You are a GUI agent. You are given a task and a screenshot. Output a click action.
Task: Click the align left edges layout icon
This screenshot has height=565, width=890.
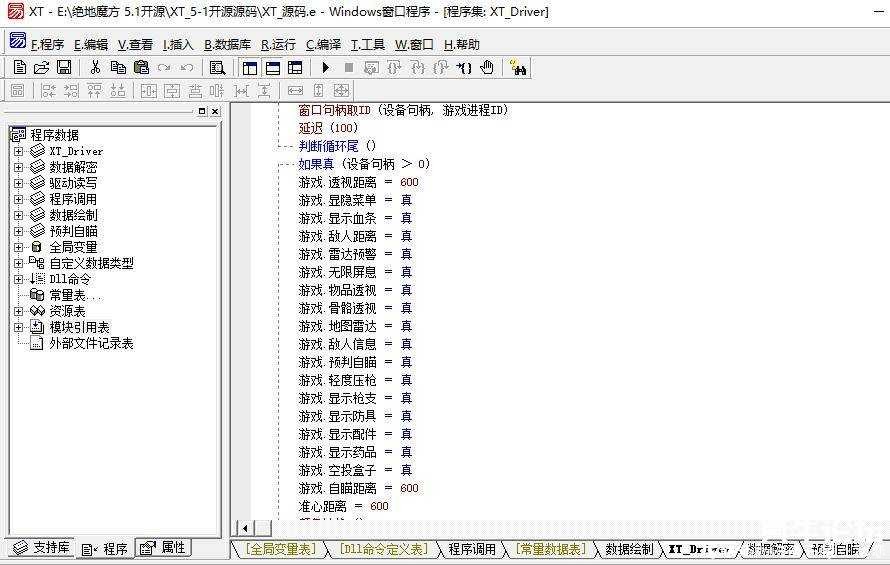coord(48,90)
